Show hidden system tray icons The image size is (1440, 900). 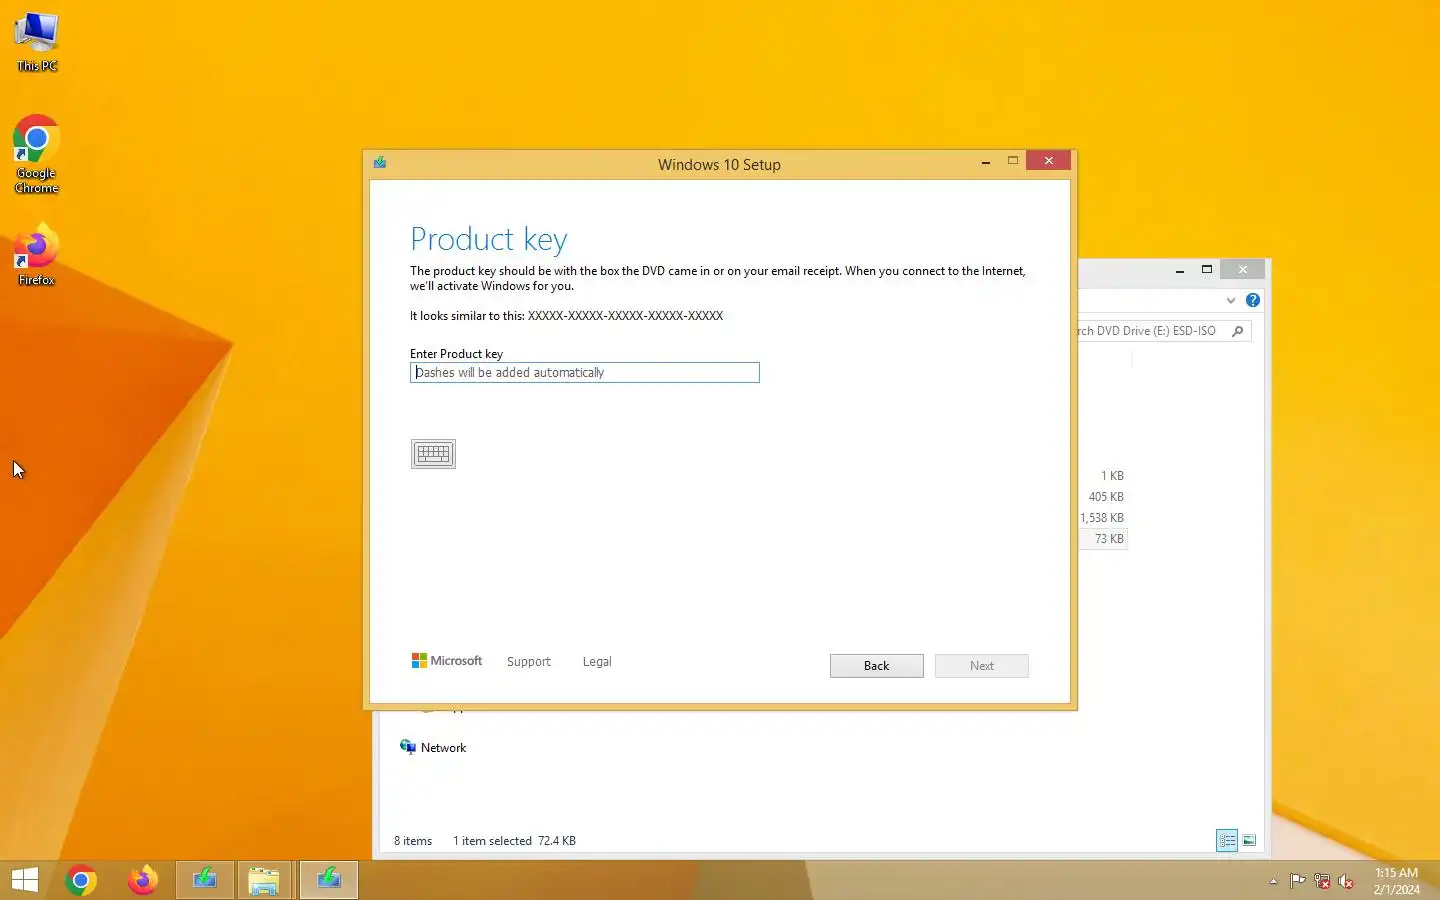pos(1273,881)
